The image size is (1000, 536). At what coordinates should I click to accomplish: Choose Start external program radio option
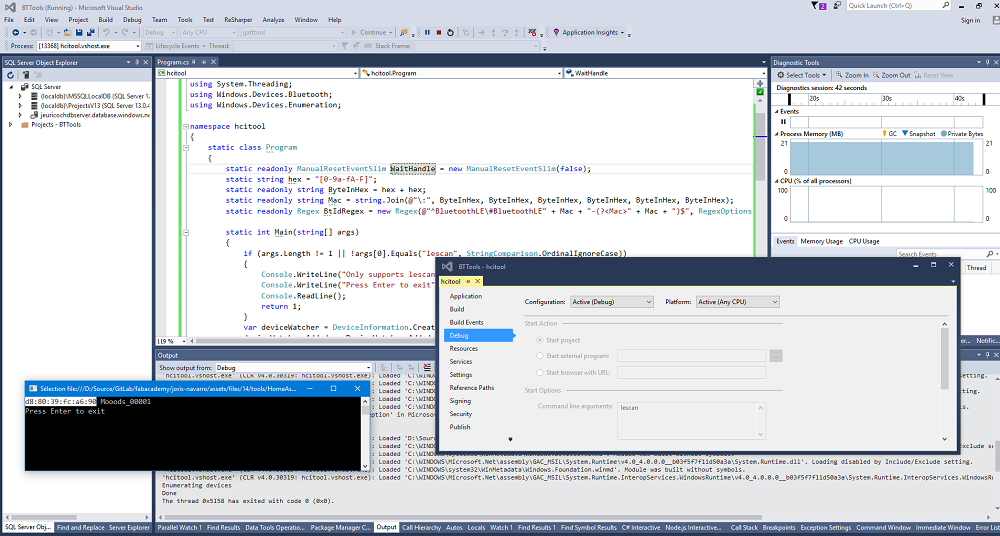(x=540, y=356)
